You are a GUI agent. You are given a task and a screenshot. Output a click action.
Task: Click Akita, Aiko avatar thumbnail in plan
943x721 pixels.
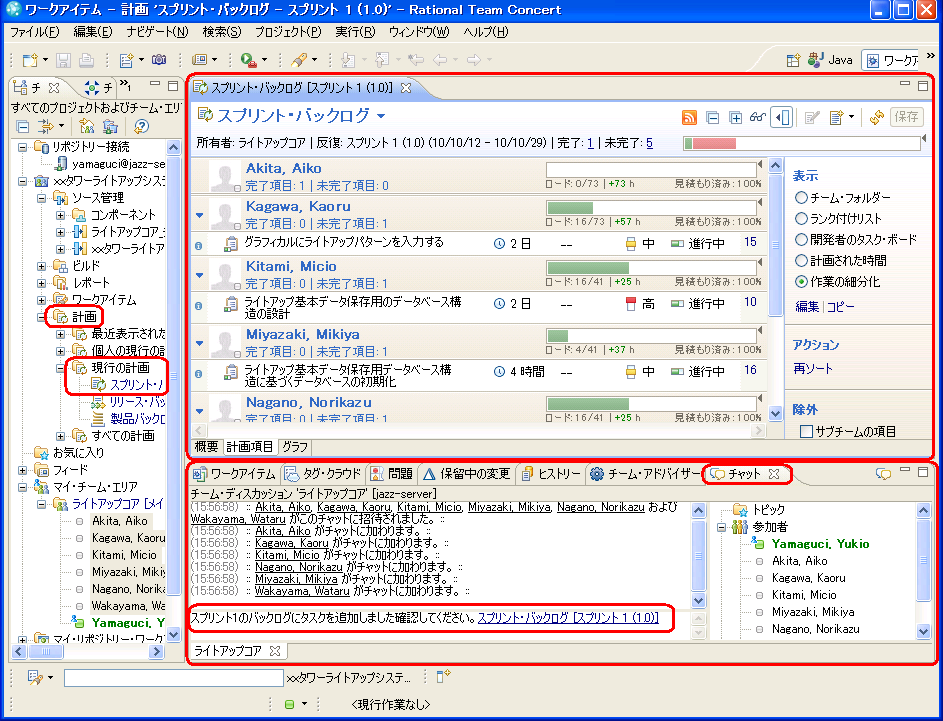225,177
